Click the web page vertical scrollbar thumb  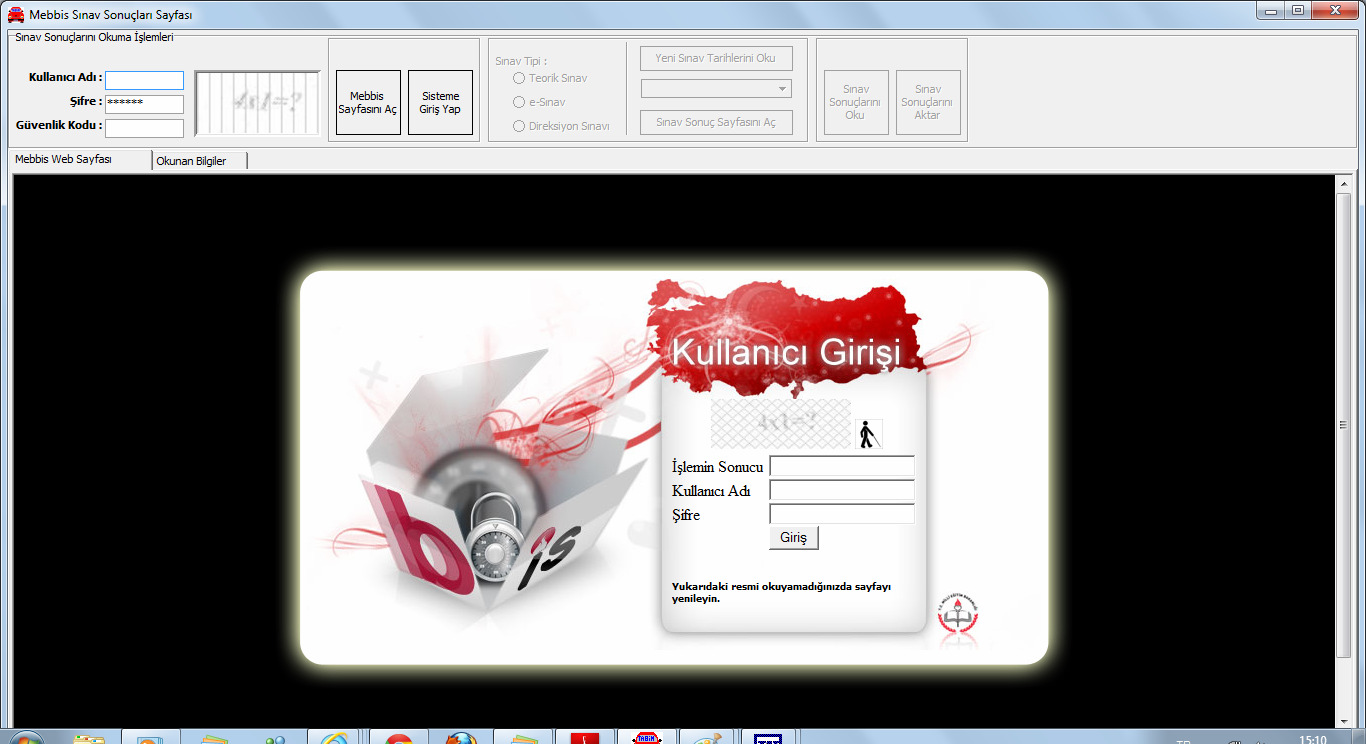tap(1343, 424)
